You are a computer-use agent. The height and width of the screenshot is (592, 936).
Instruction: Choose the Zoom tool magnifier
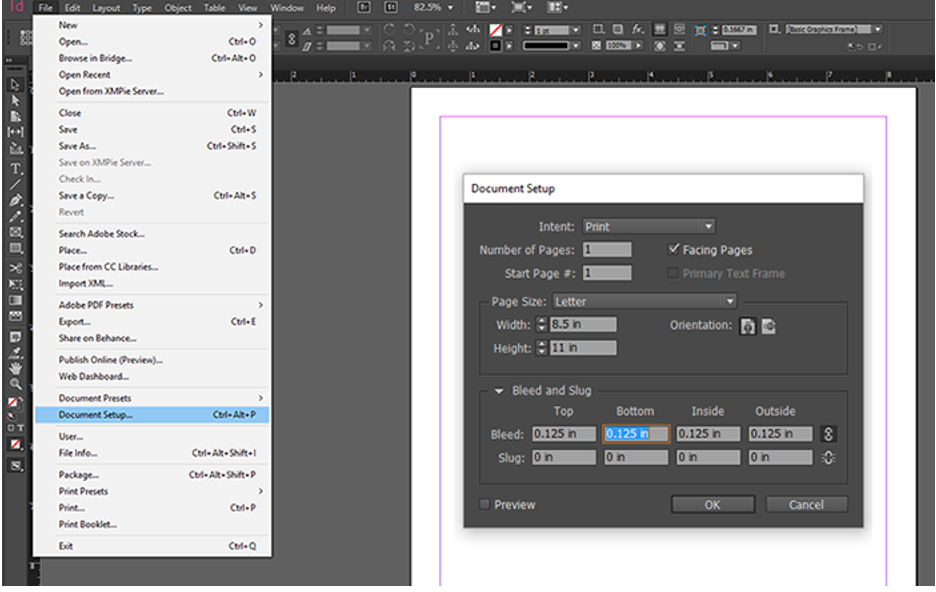pyautogui.click(x=15, y=384)
